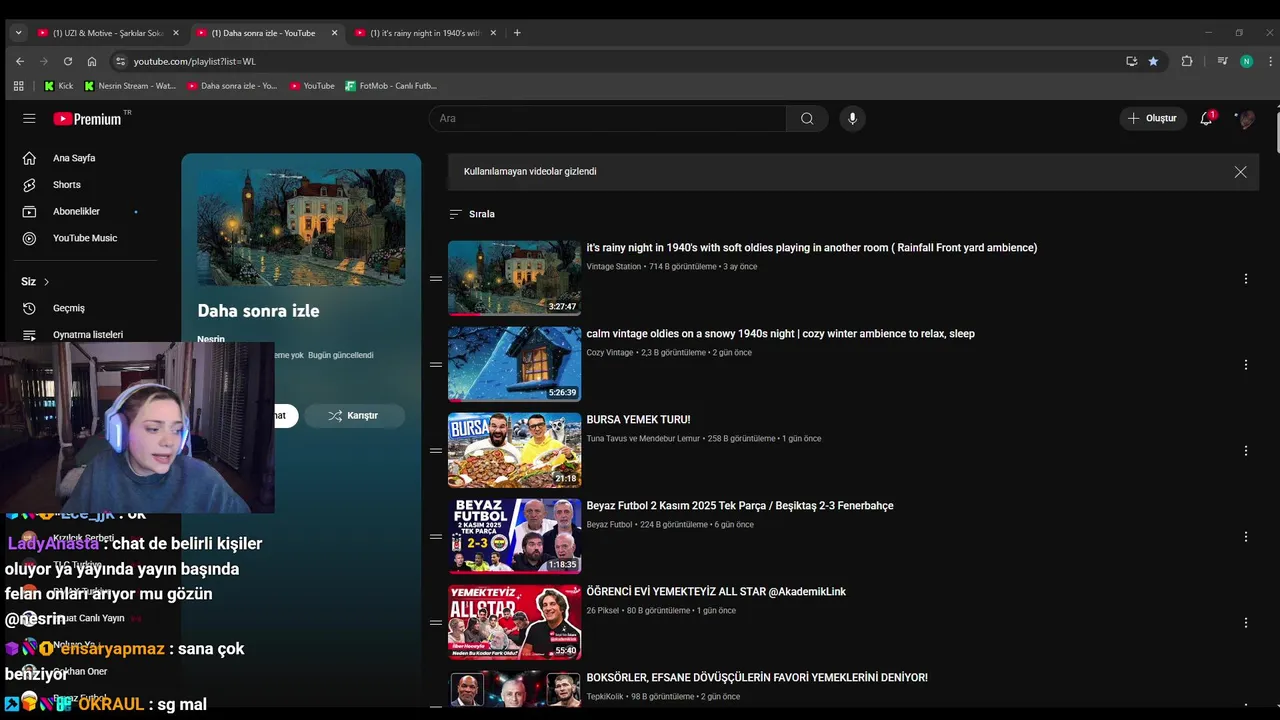Reload the current page
This screenshot has width=1280, height=720.
click(x=68, y=61)
